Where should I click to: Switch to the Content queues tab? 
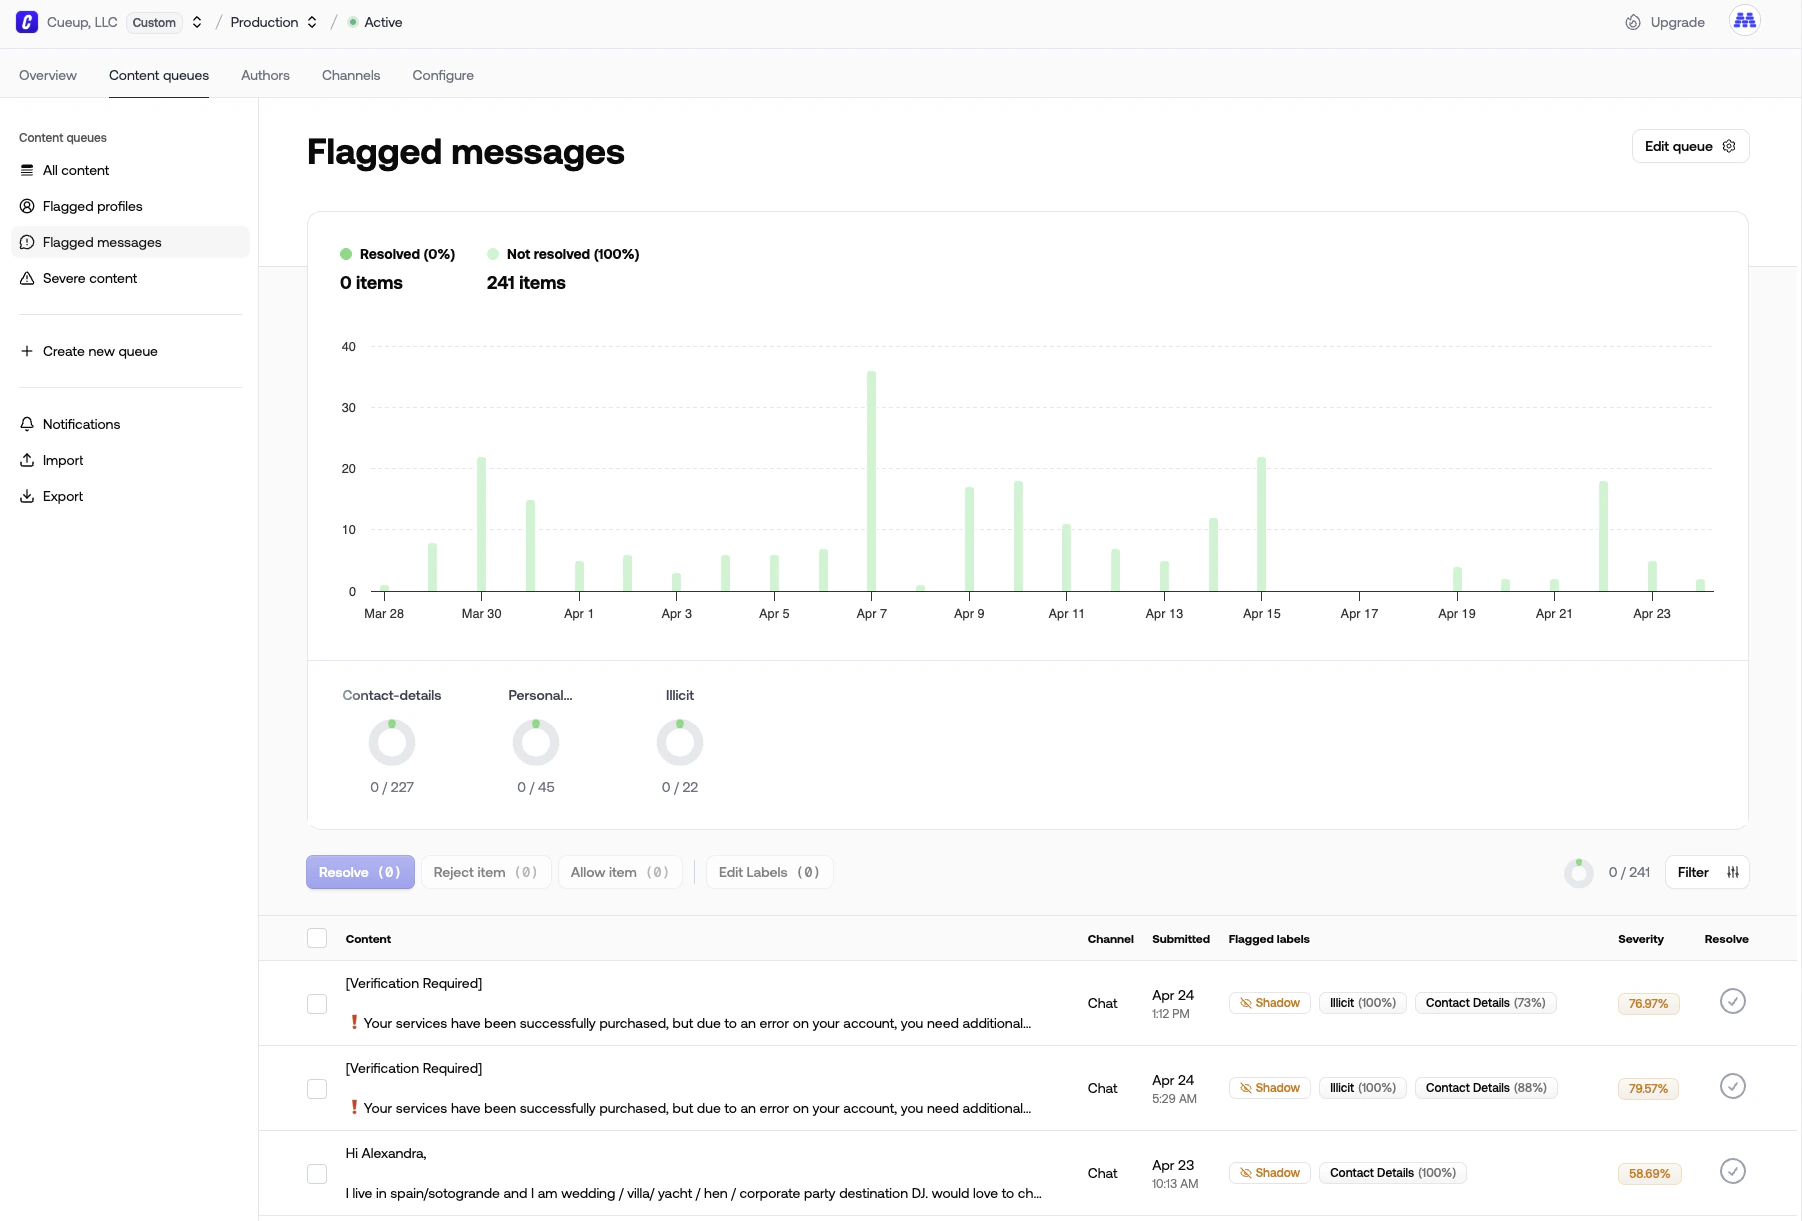[x=159, y=75]
